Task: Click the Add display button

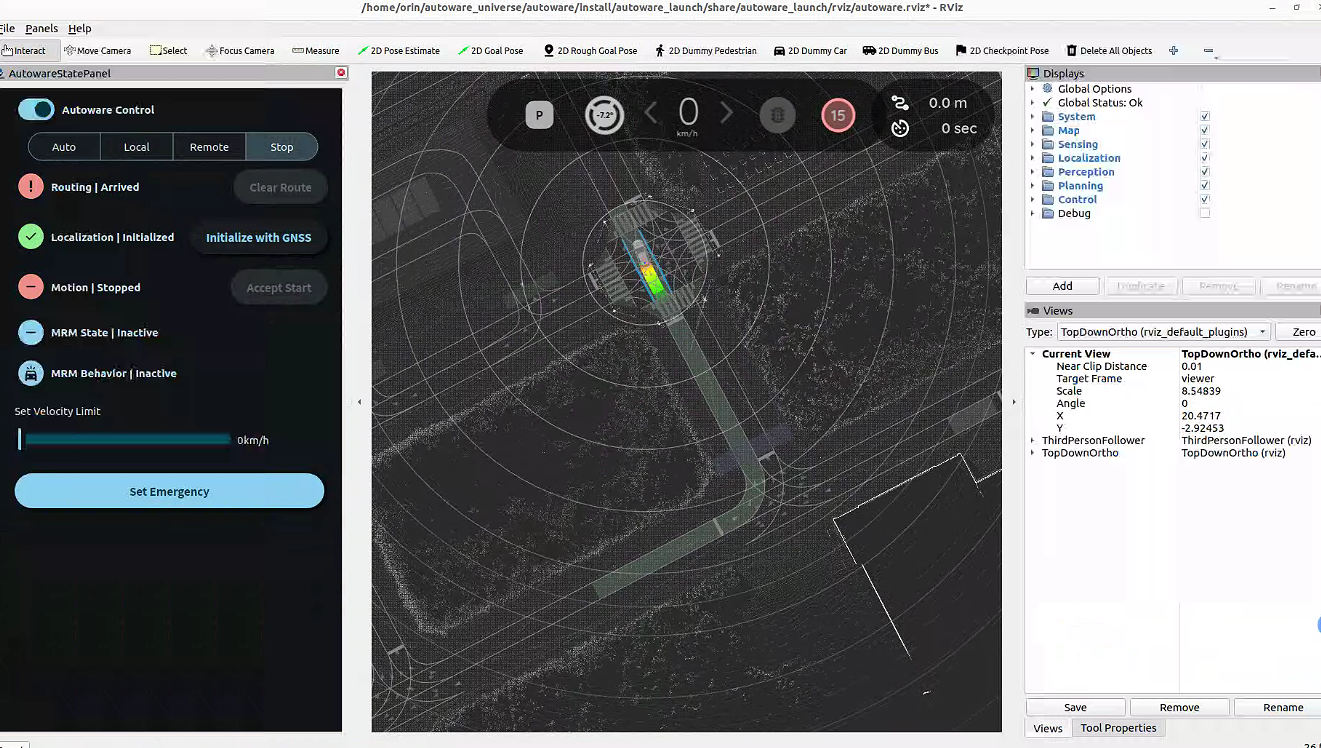Action: coord(1062,286)
